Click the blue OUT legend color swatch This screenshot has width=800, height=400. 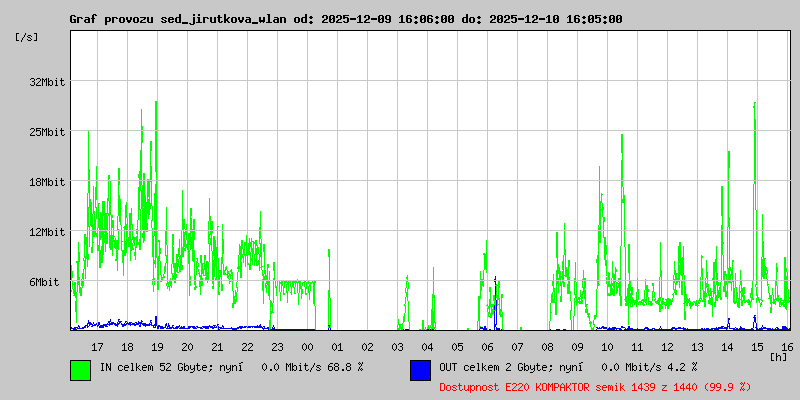[x=420, y=370]
